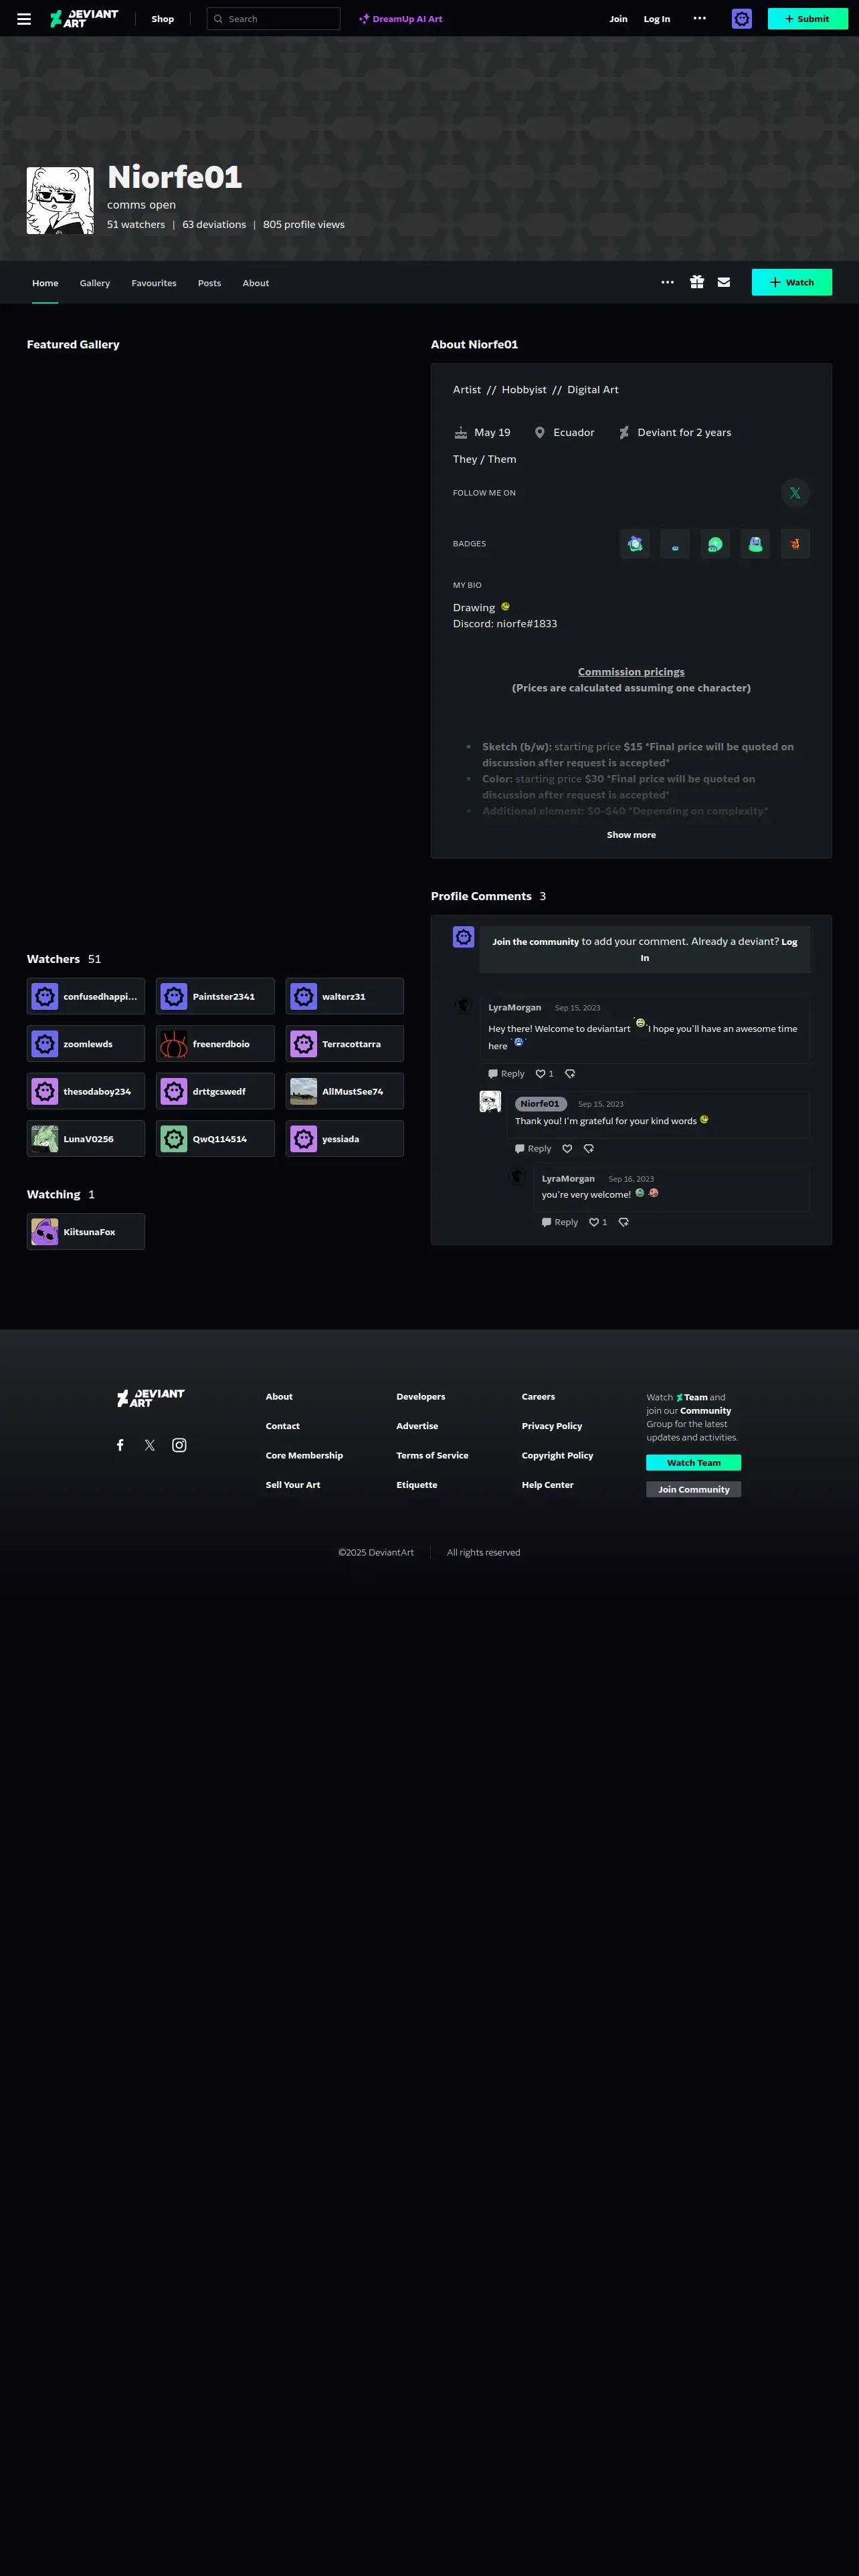Click the envelope note icon

point(724,283)
